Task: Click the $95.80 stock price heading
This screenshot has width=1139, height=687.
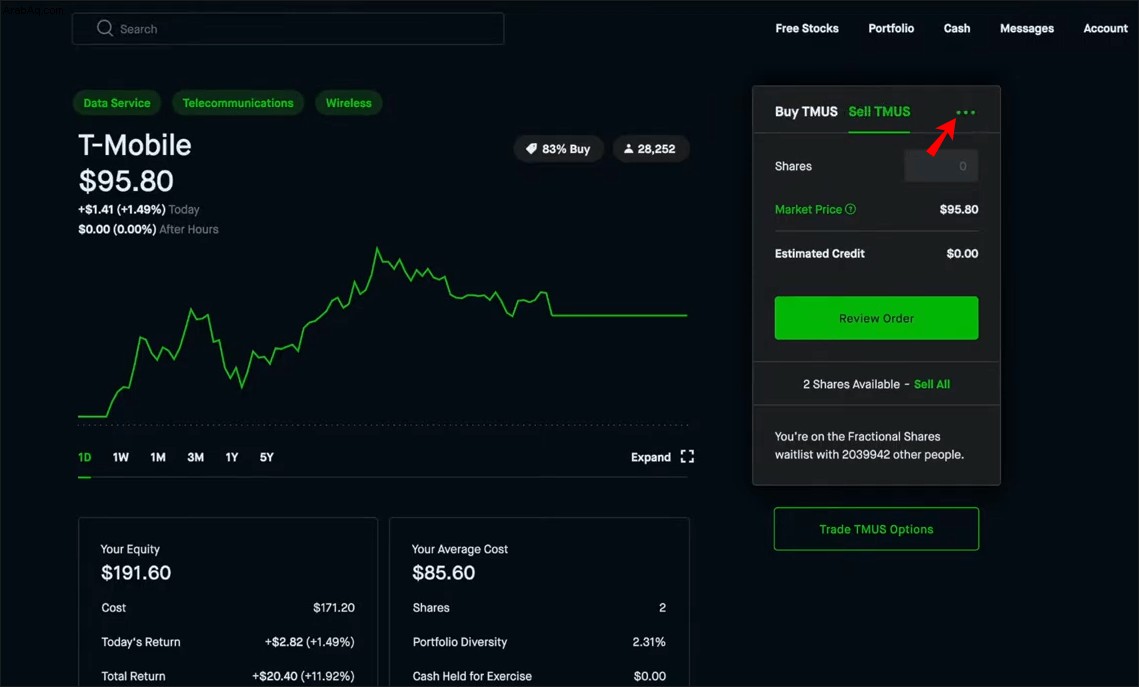Action: pos(126,181)
